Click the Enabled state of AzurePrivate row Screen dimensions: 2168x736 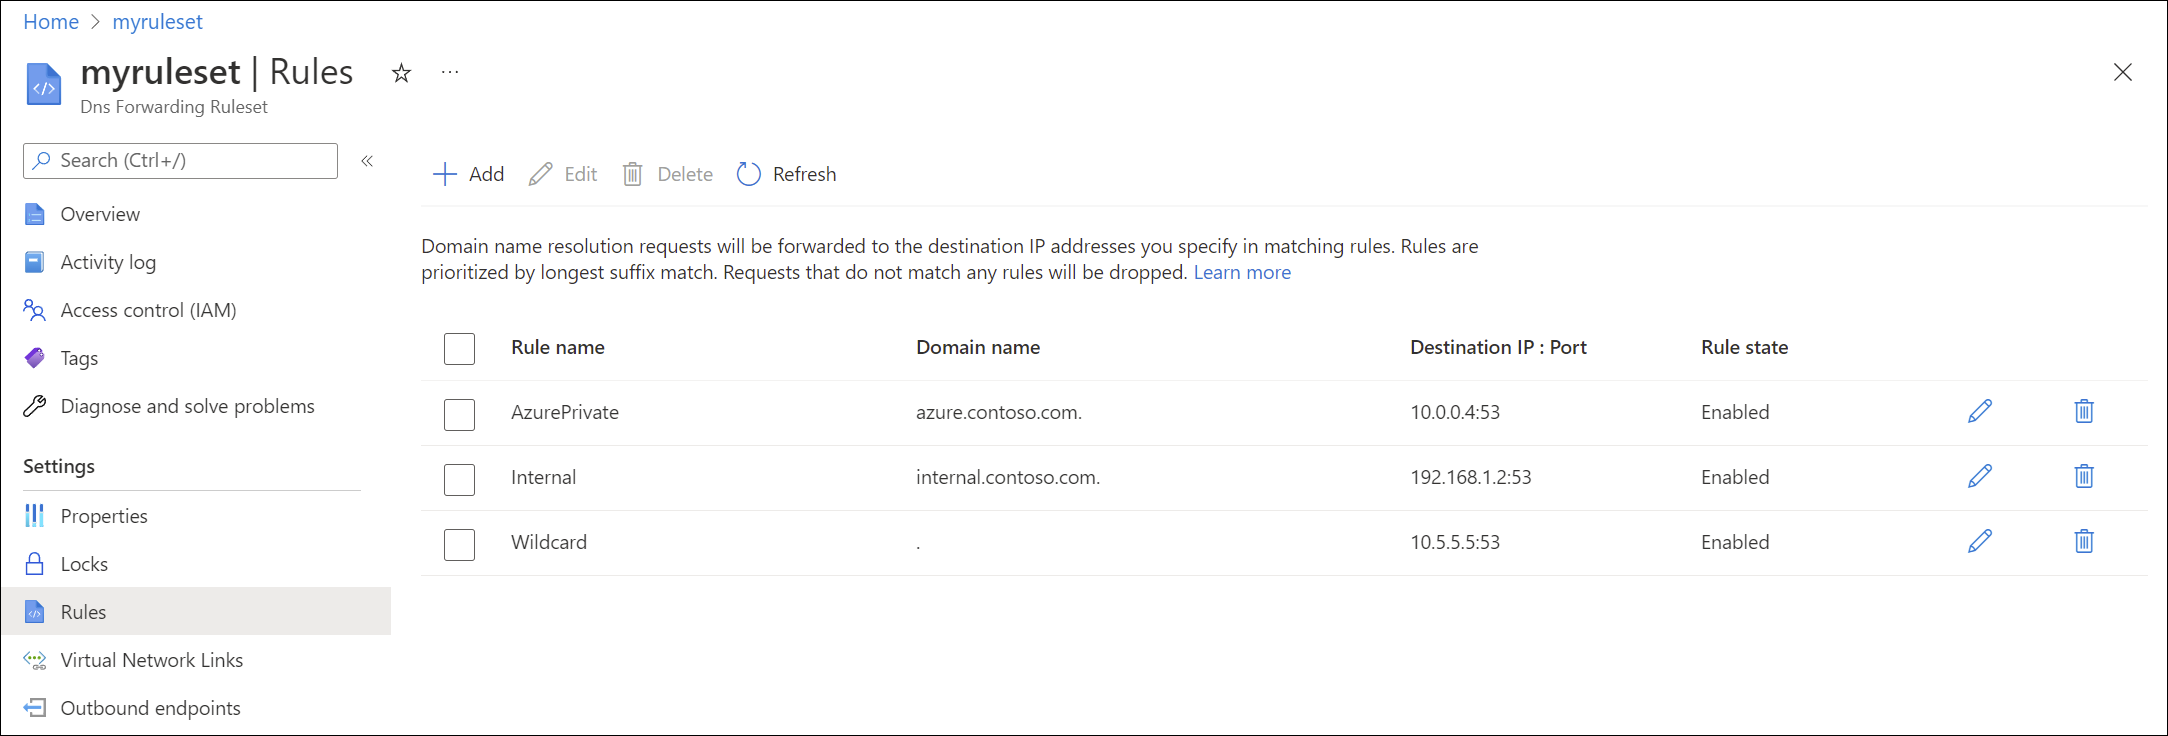1735,412
